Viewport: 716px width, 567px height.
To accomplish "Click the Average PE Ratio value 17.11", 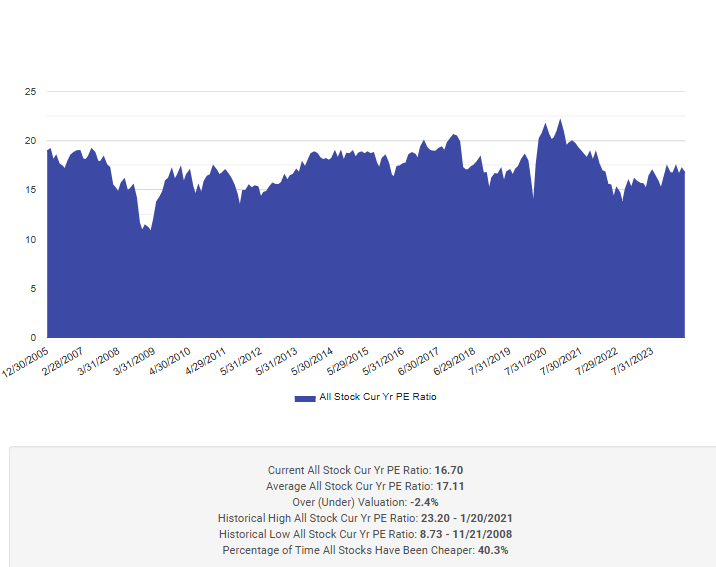I will point(450,486).
